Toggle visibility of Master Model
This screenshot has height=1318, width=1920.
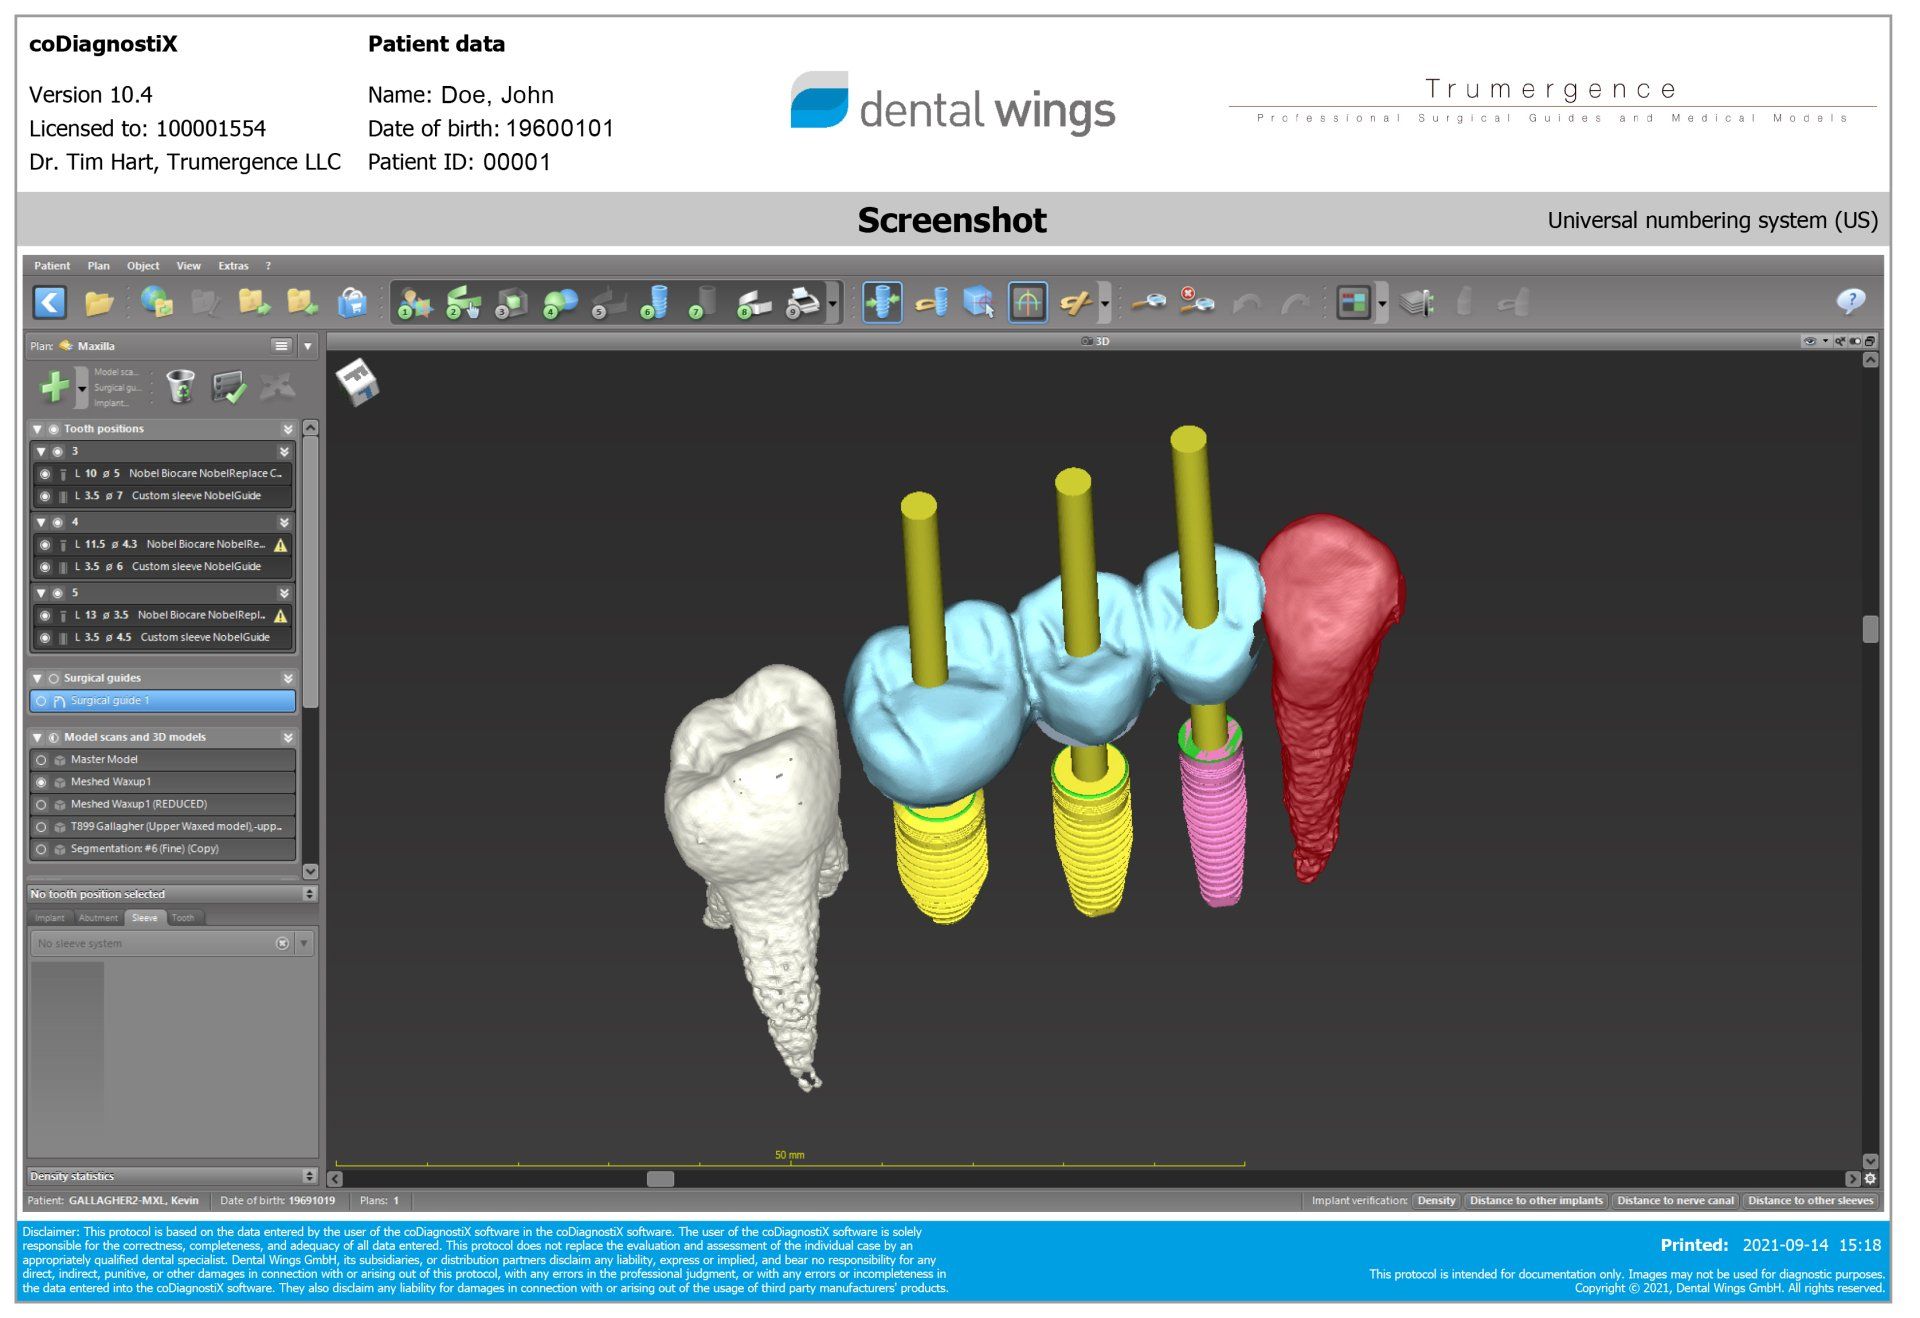coord(41,760)
